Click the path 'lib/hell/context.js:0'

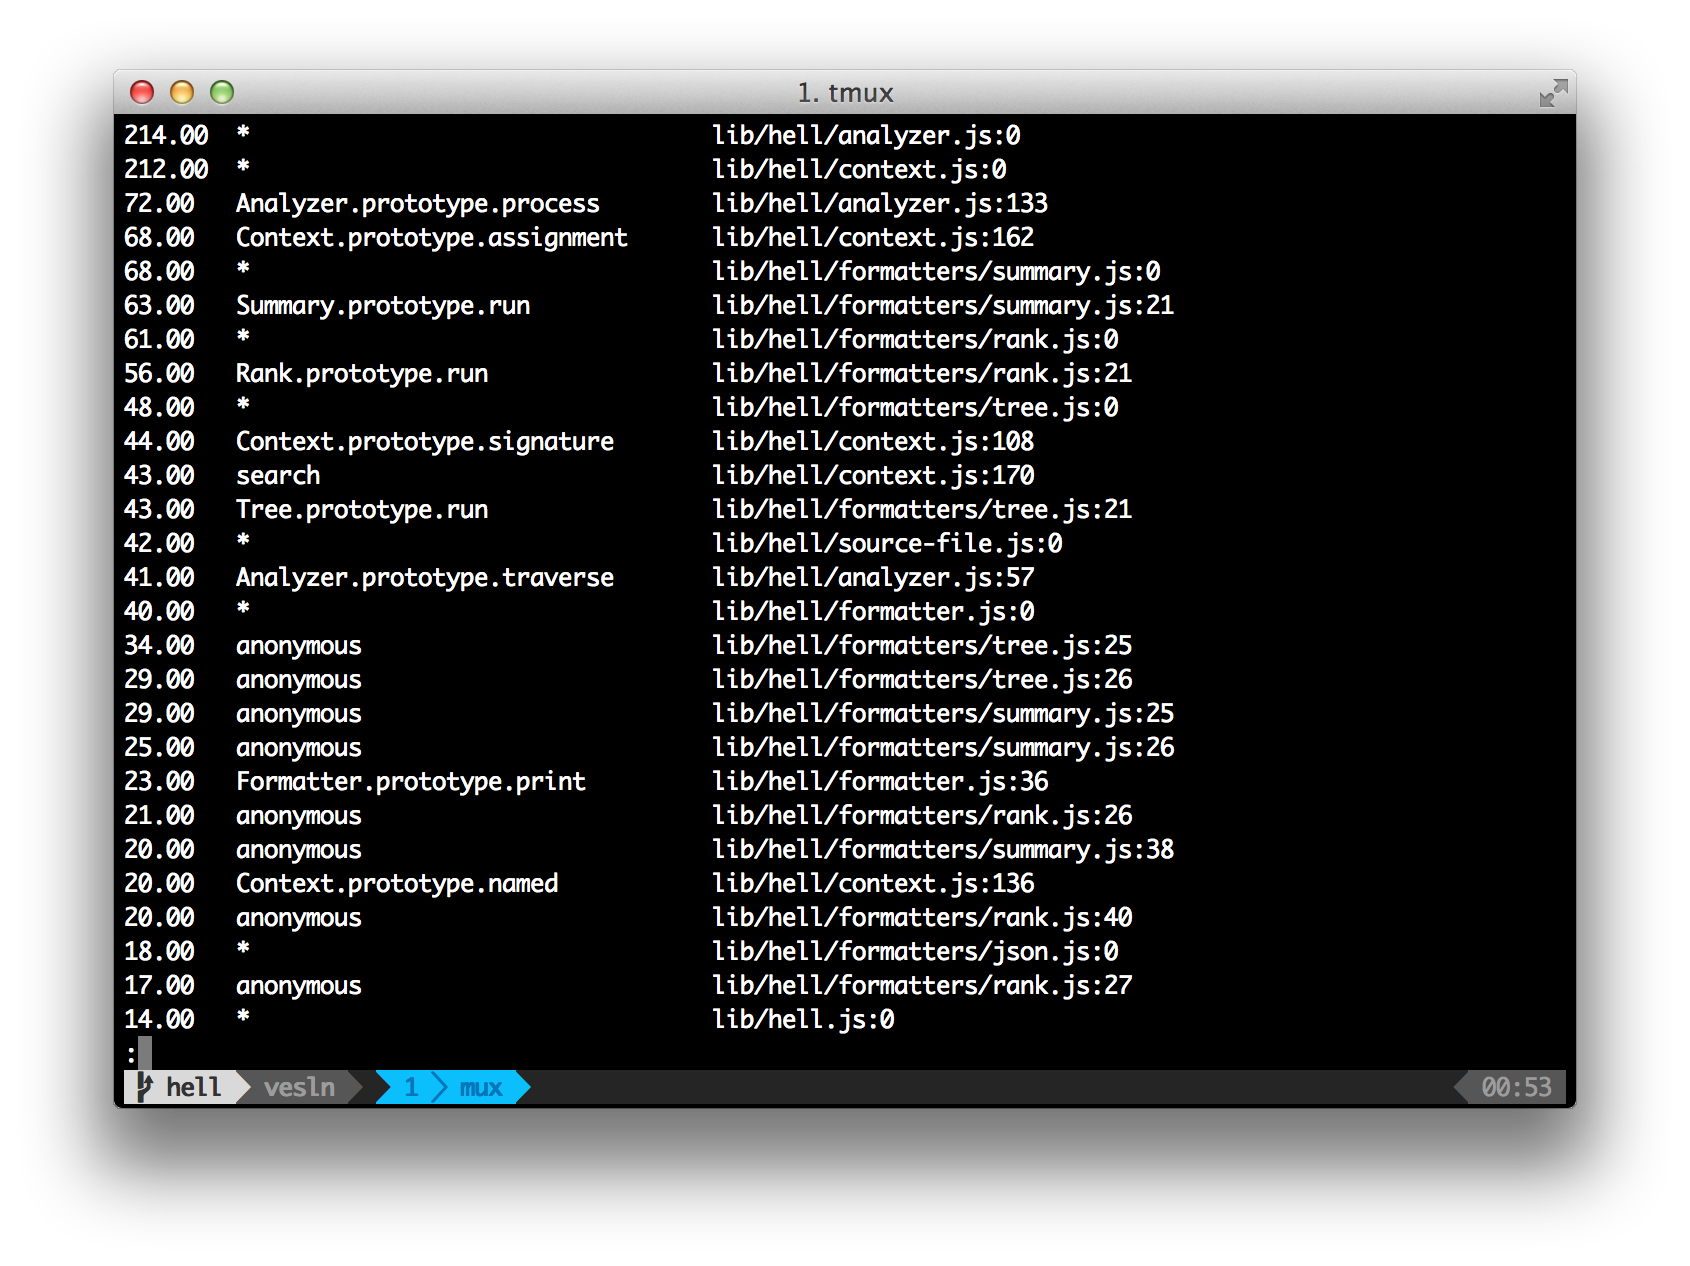859,169
